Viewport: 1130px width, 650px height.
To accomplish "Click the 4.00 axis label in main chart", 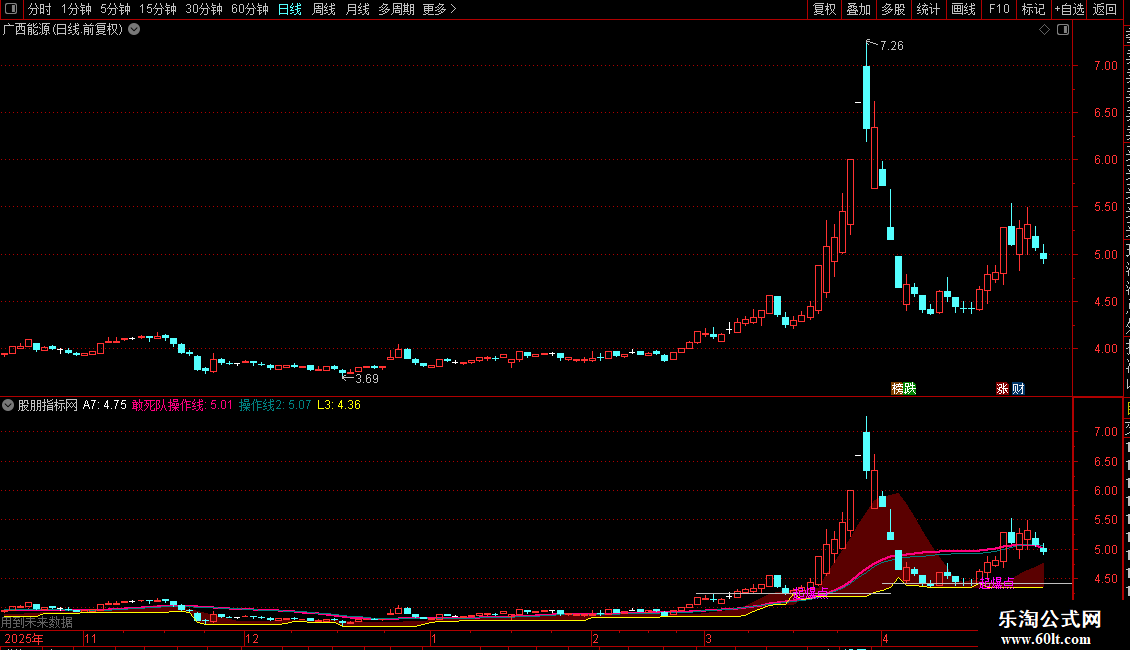I will (x=1105, y=349).
